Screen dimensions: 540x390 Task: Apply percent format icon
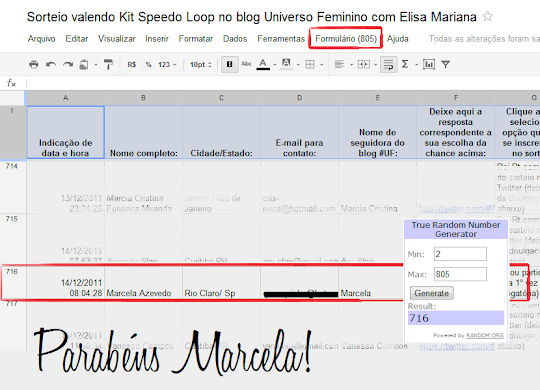pyautogui.click(x=148, y=64)
